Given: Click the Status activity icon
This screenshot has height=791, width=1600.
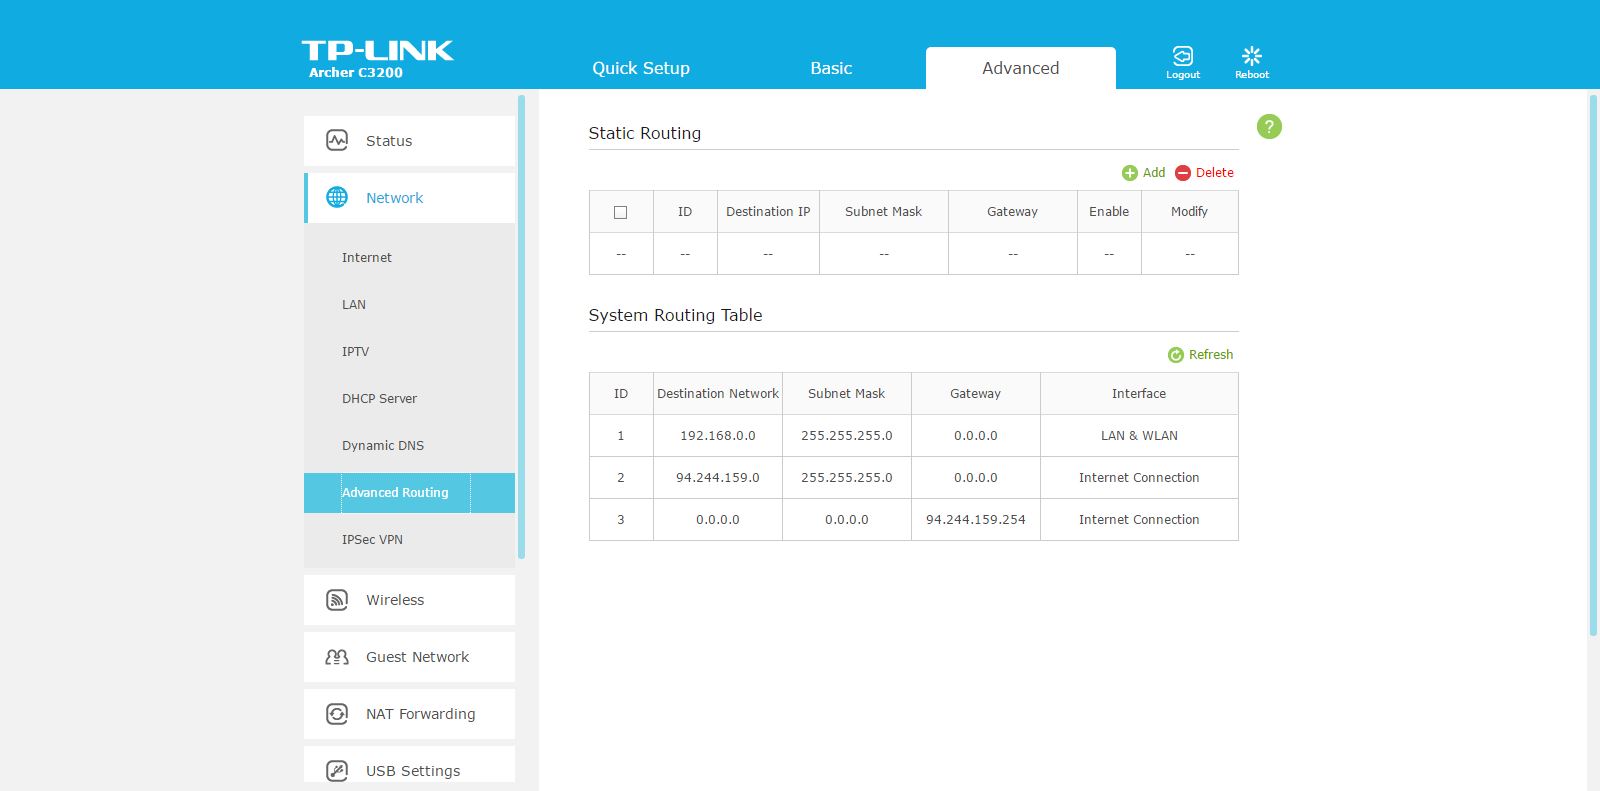Looking at the screenshot, I should (337, 141).
